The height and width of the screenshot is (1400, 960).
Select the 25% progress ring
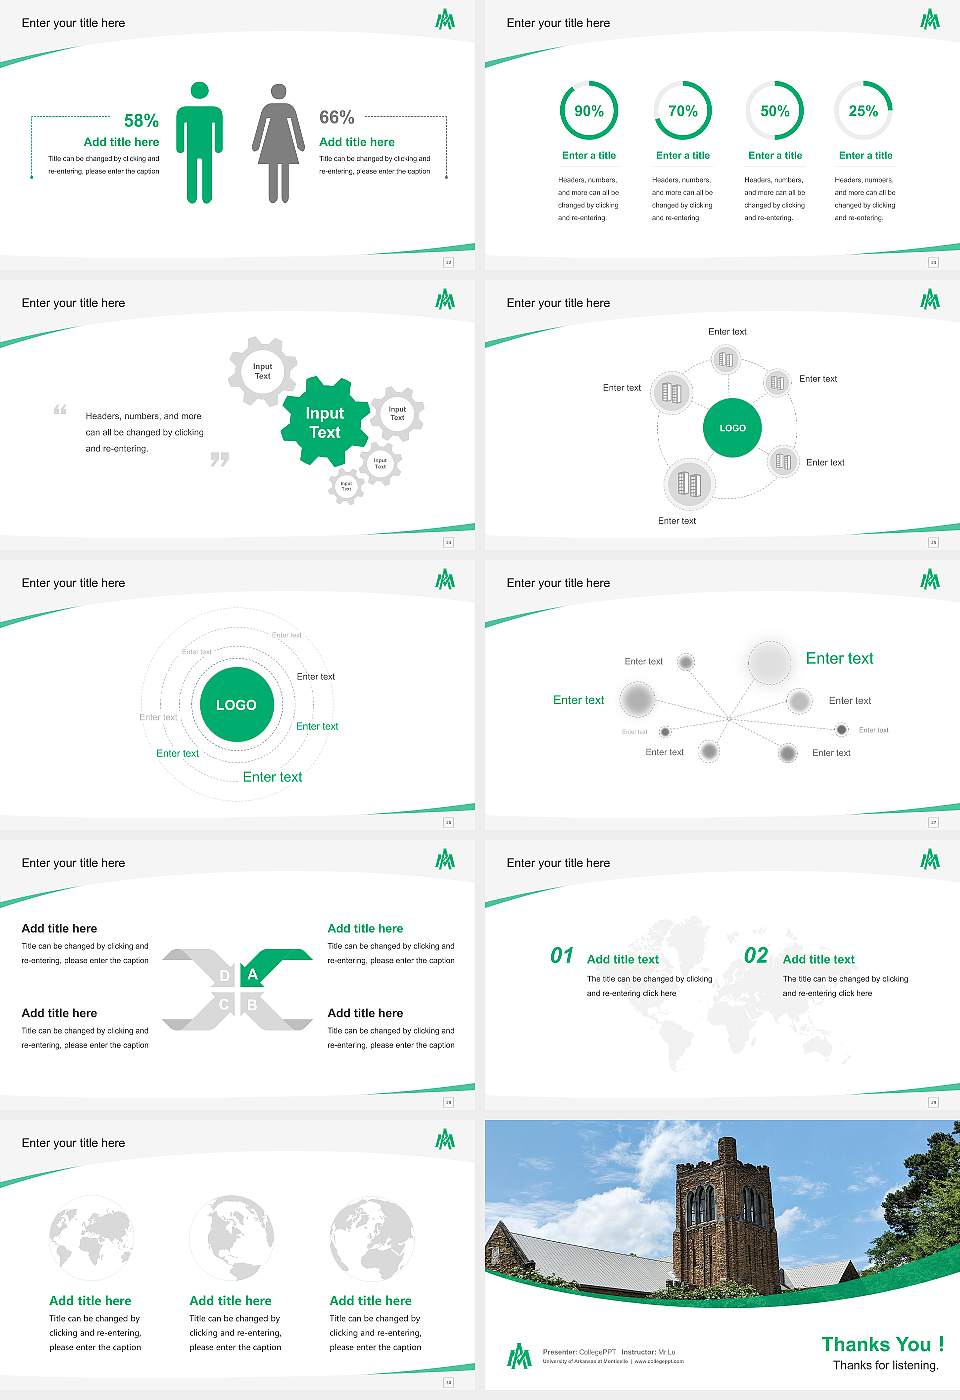click(864, 110)
